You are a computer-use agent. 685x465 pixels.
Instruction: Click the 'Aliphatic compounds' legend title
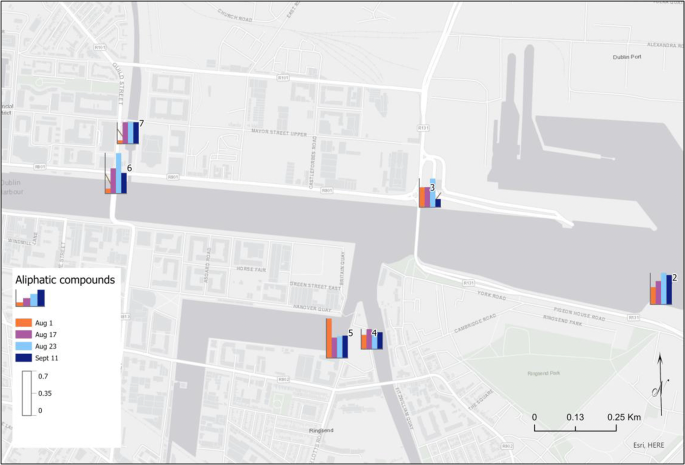point(65,280)
